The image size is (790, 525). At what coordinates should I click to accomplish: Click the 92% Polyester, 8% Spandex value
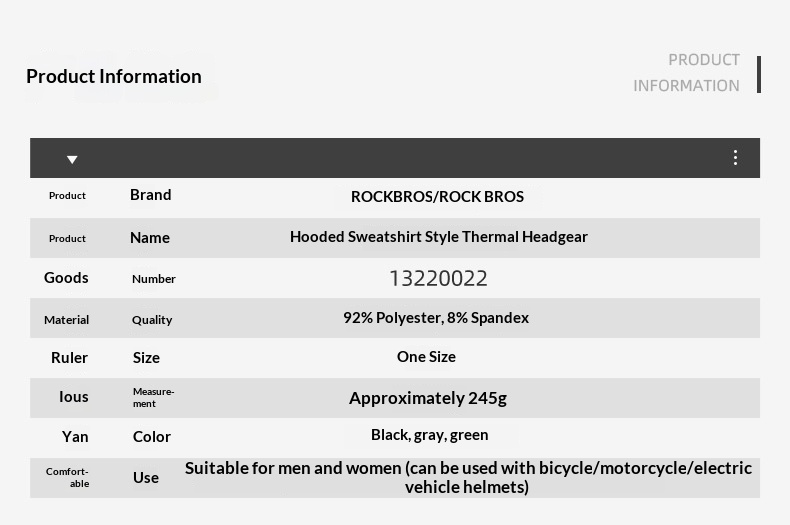point(436,318)
